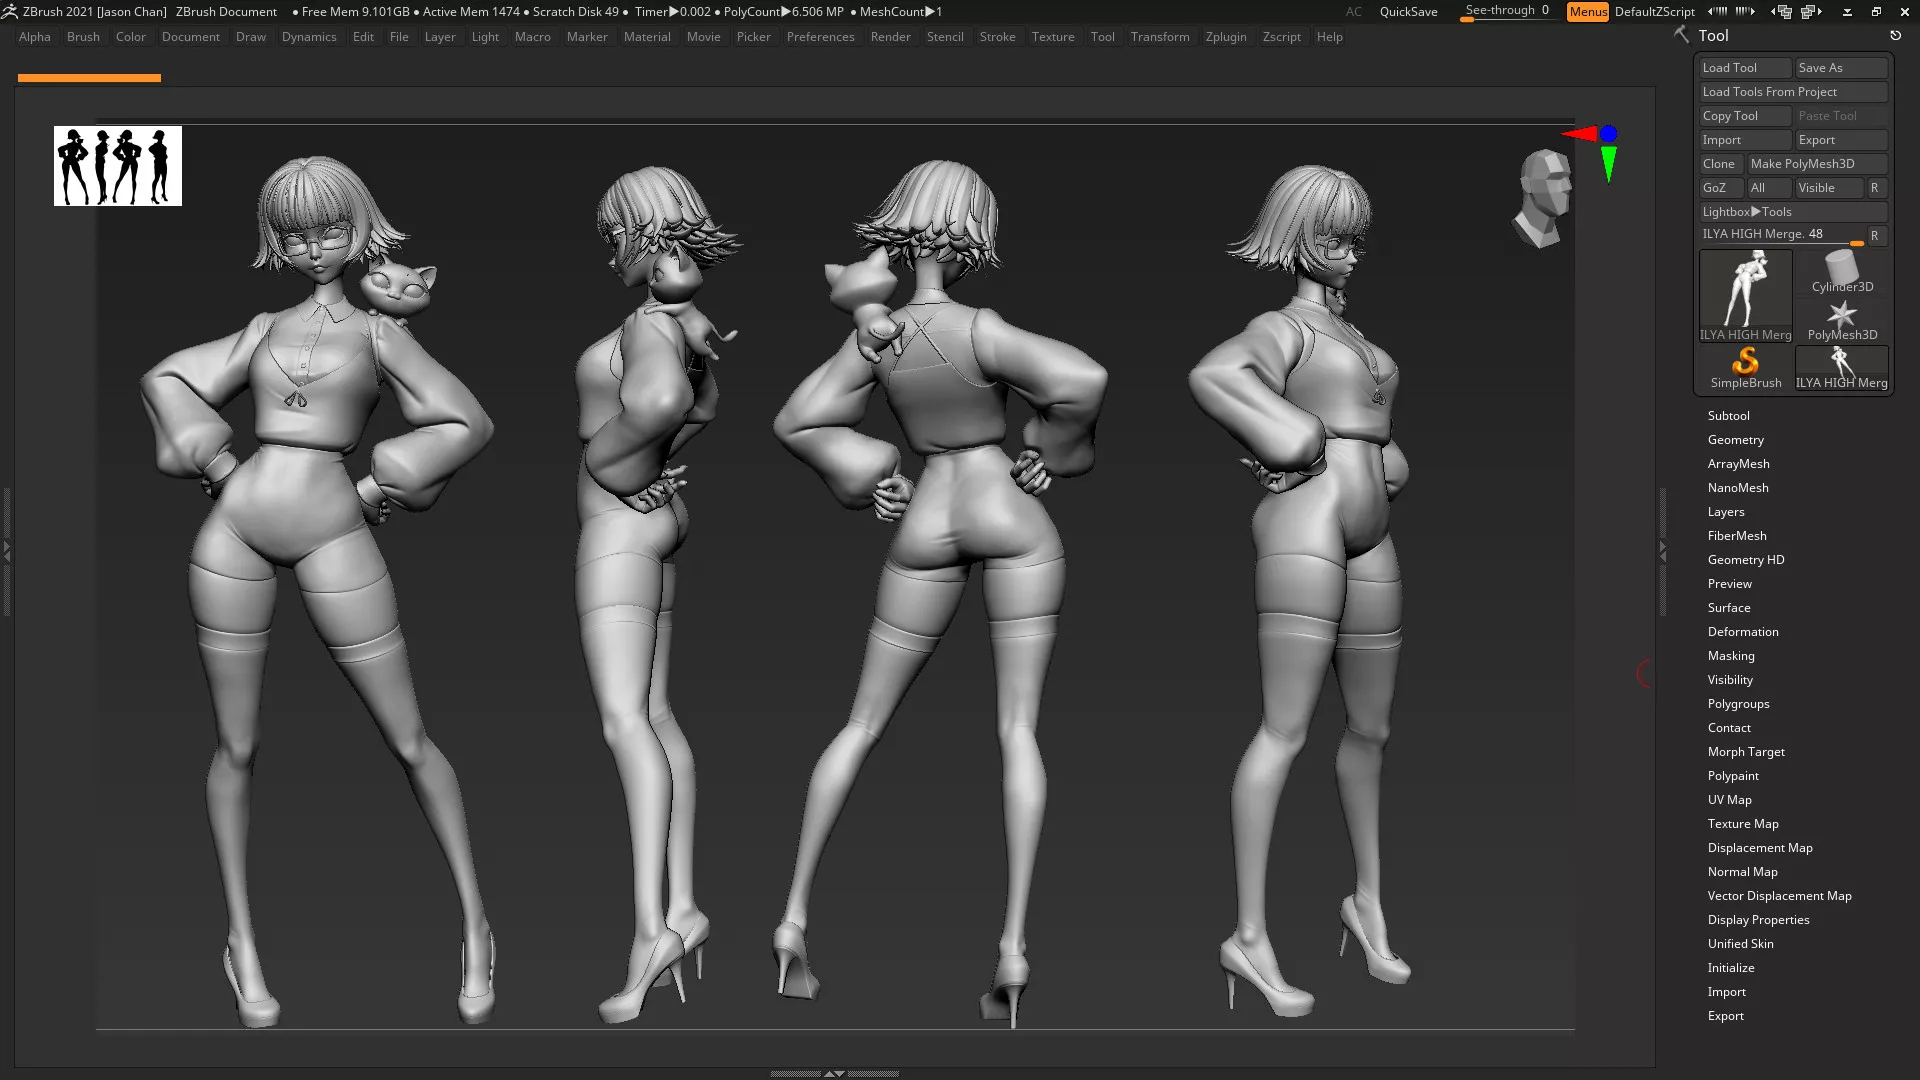
Task: Click the silhouette reference thumbnail
Action: (118, 166)
